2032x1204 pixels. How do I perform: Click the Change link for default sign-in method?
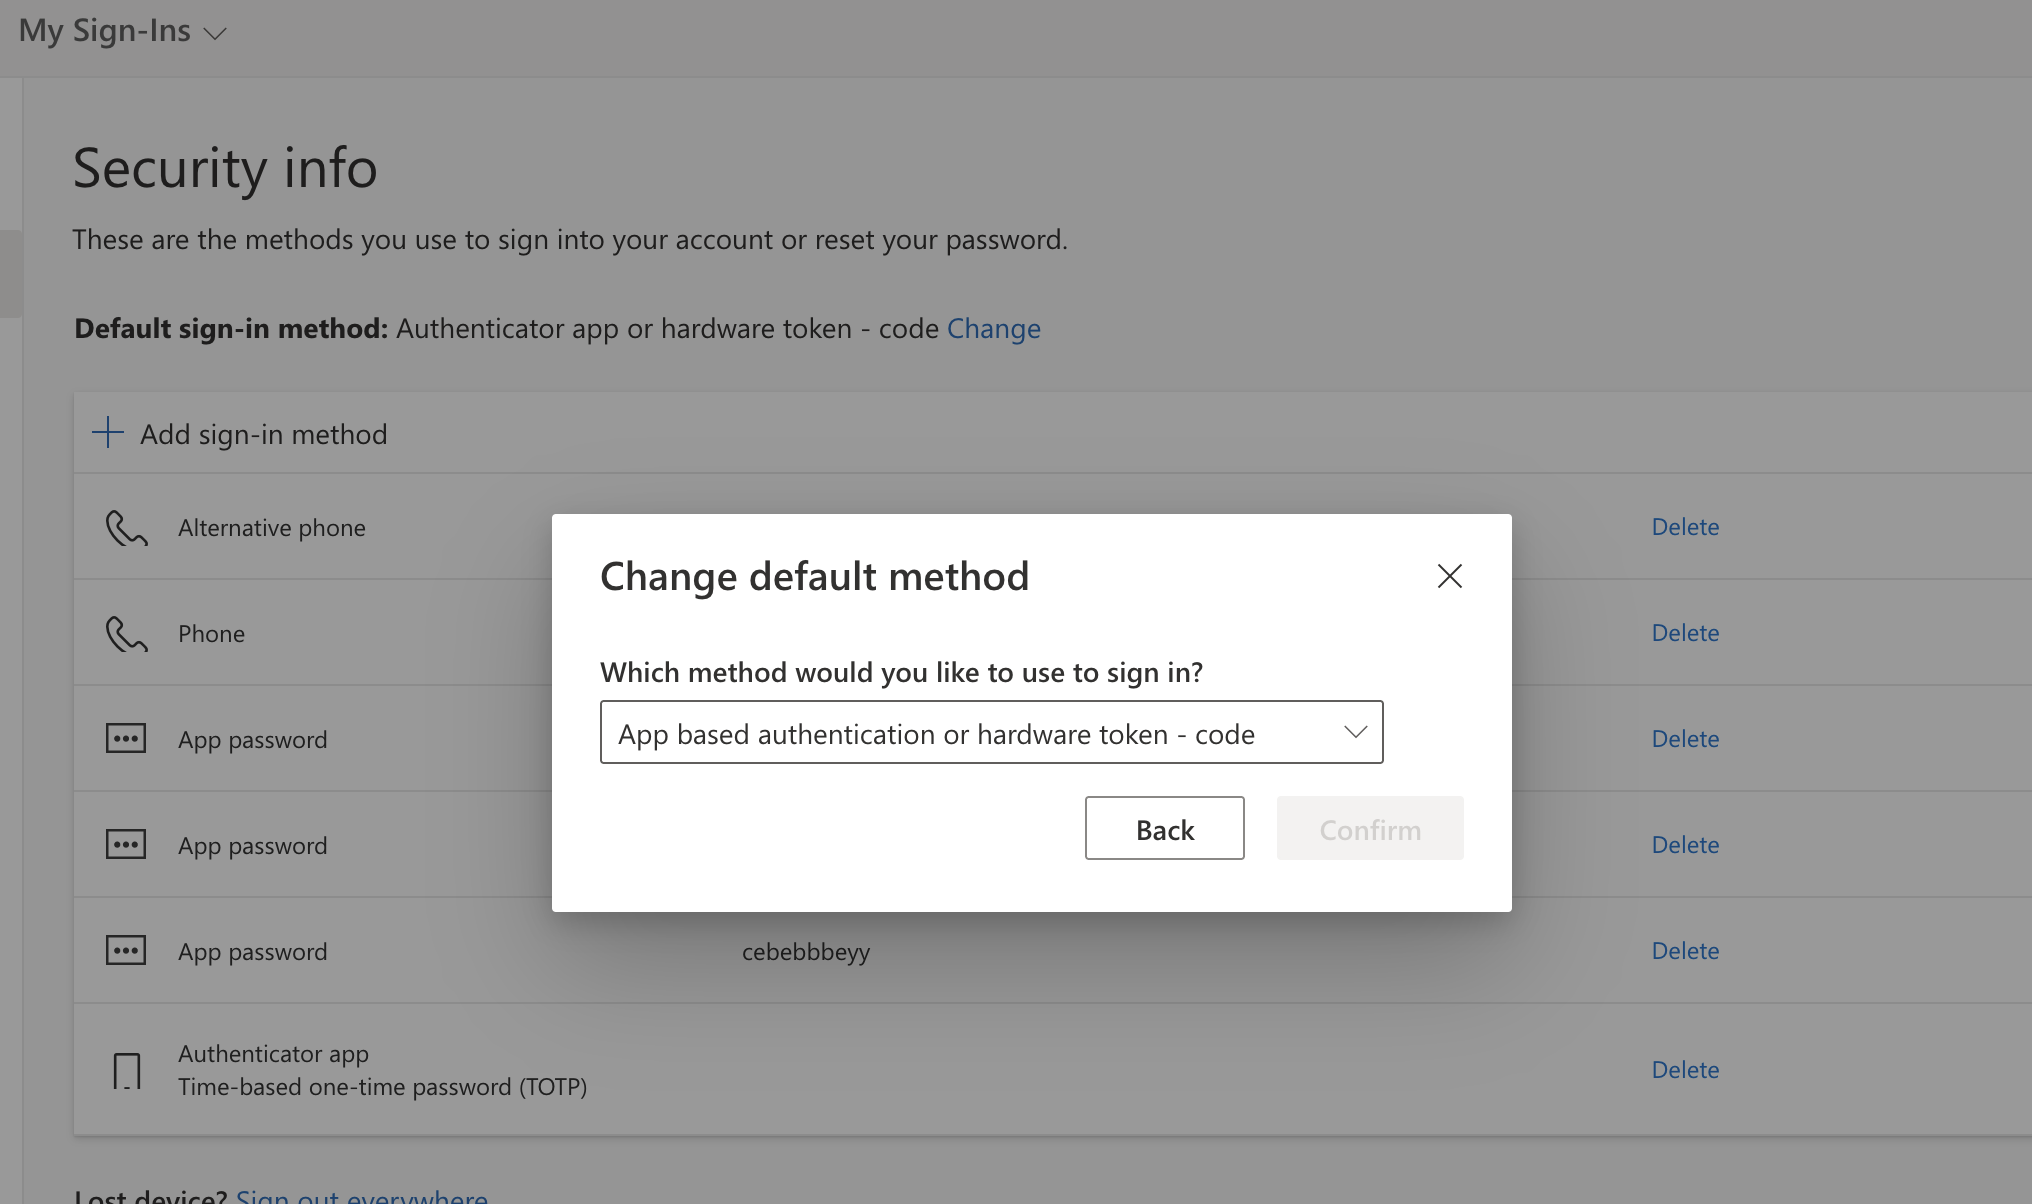[993, 328]
